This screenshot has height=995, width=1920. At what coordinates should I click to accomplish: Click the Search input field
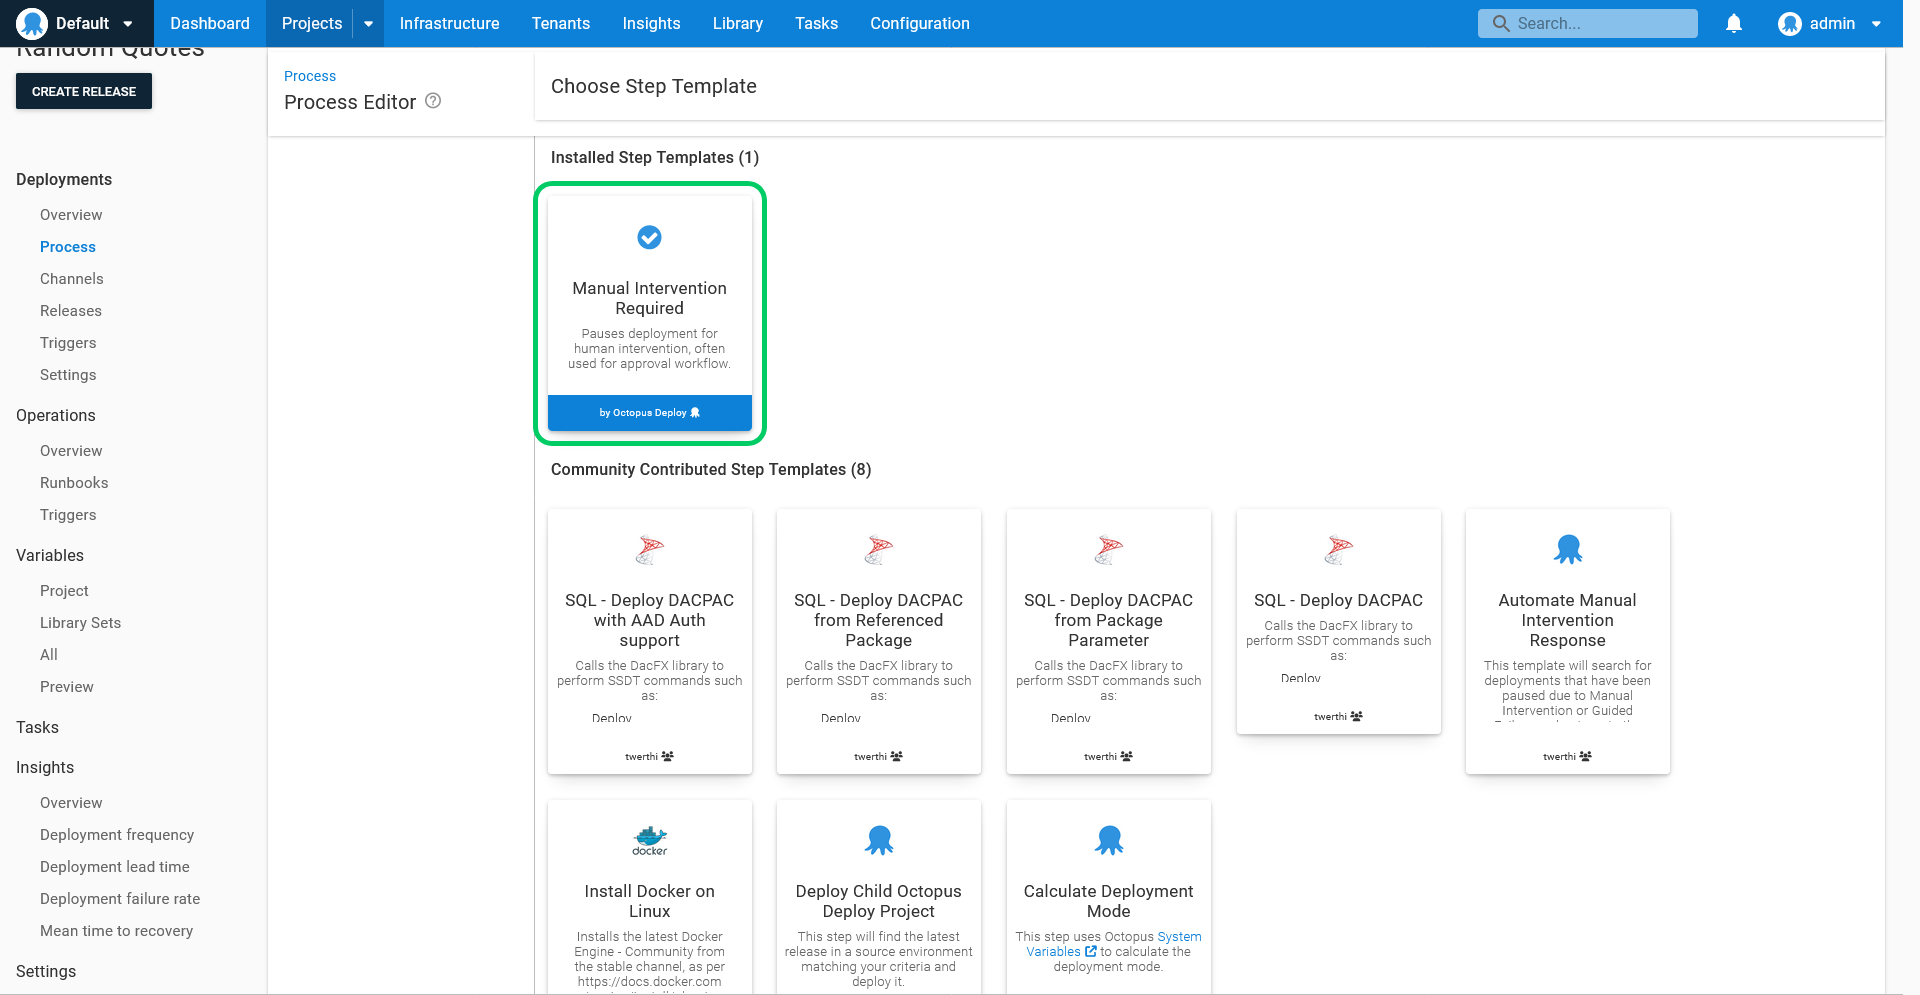coord(1588,23)
